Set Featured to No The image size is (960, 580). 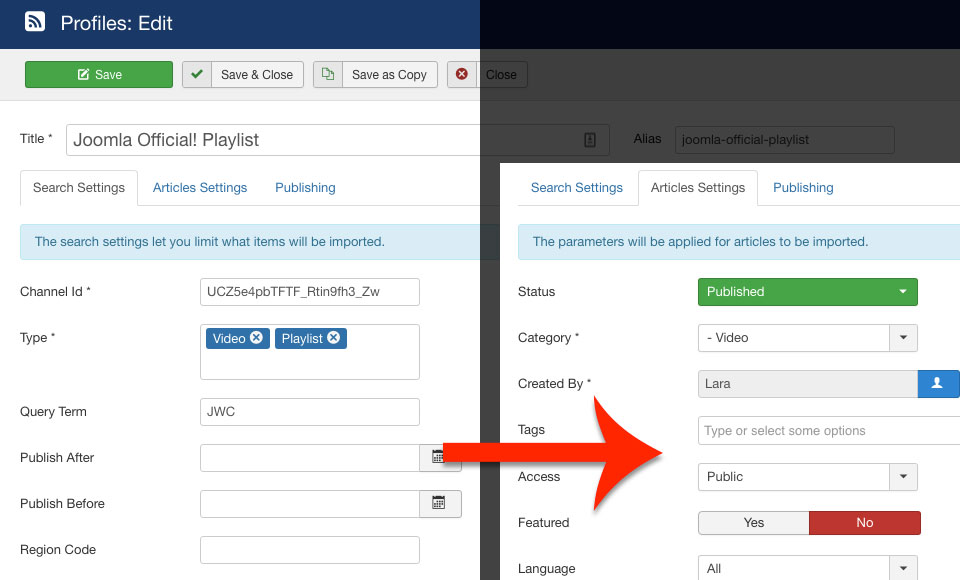864,523
